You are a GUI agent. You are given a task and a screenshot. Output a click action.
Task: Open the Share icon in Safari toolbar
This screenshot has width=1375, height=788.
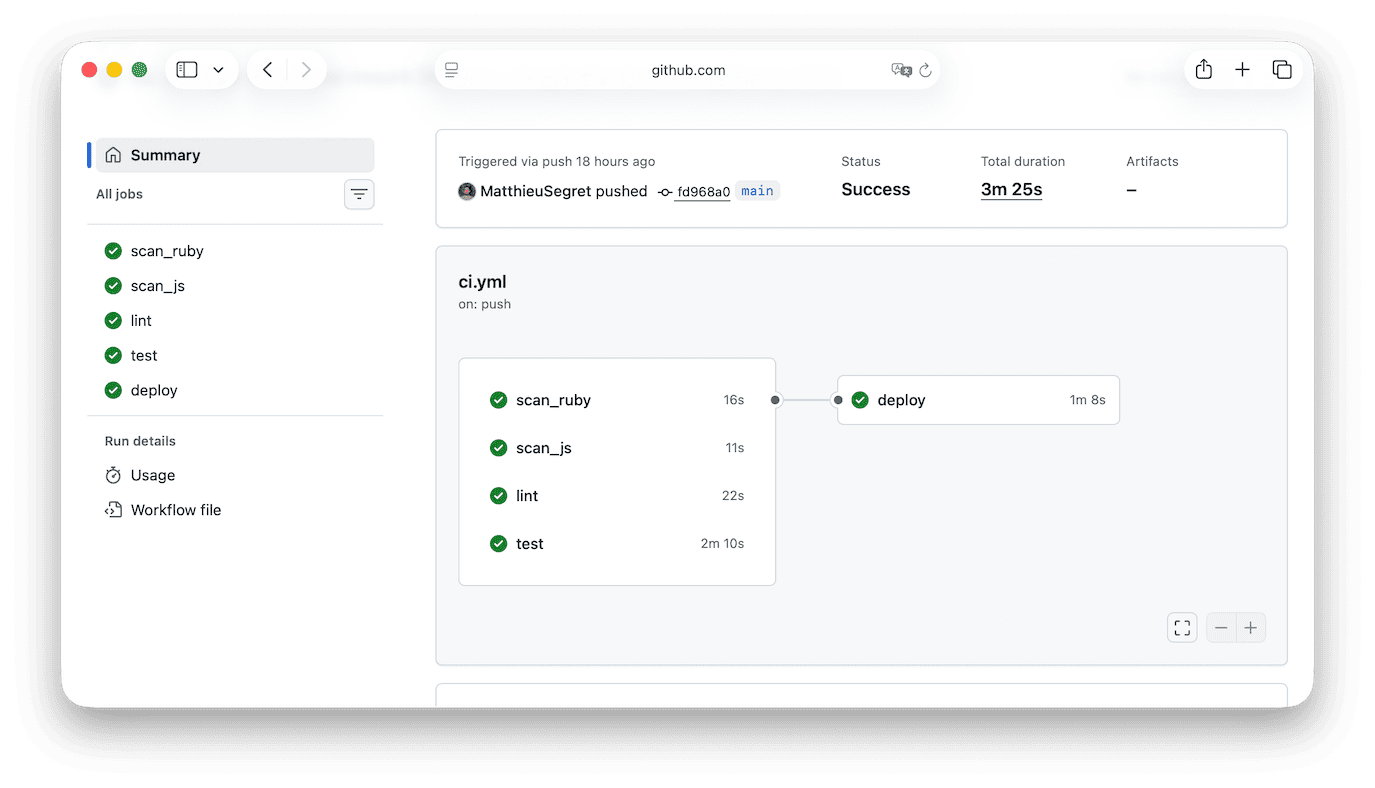[x=1203, y=69]
